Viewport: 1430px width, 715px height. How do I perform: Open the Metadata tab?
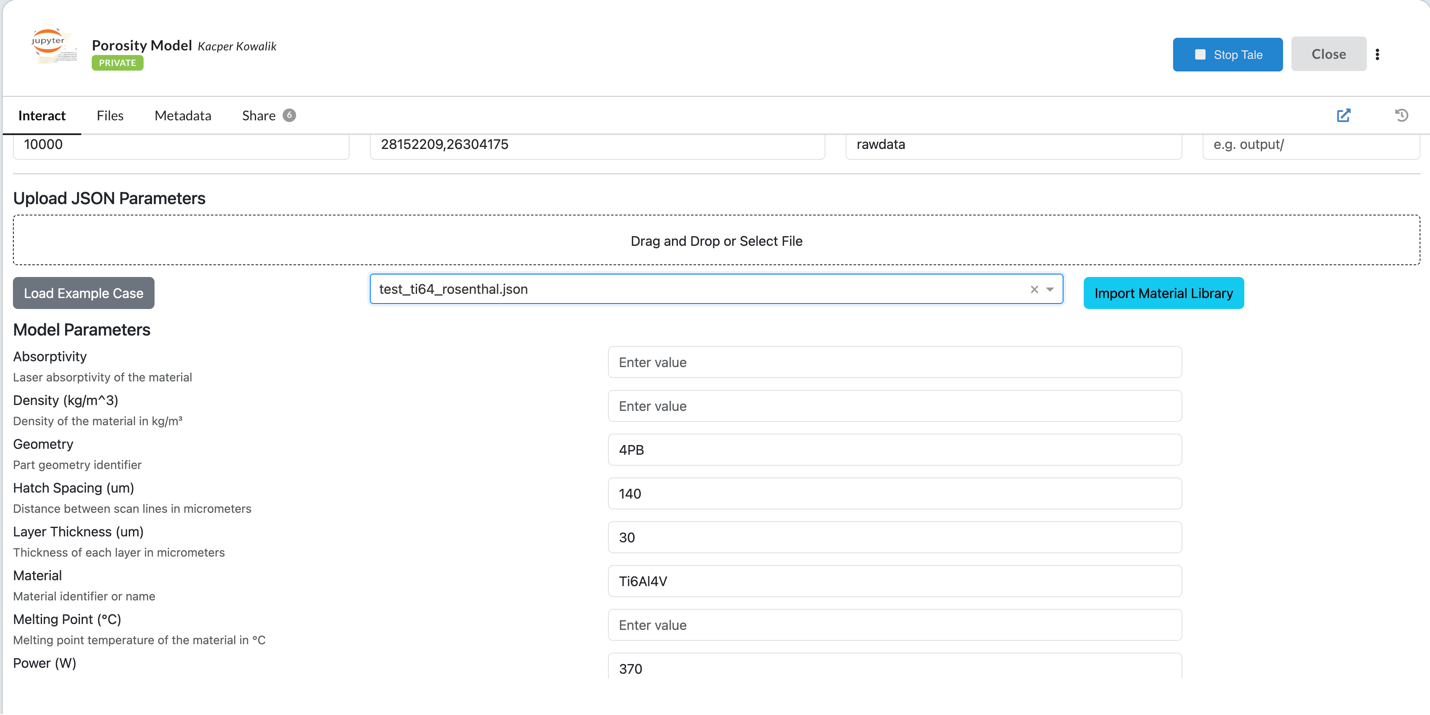click(182, 115)
